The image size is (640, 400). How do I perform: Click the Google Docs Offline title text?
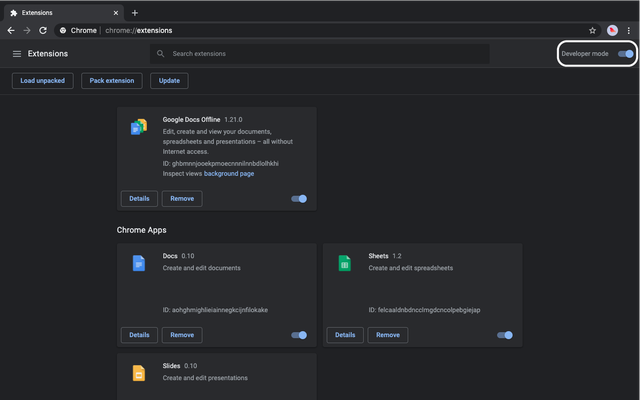pos(191,120)
